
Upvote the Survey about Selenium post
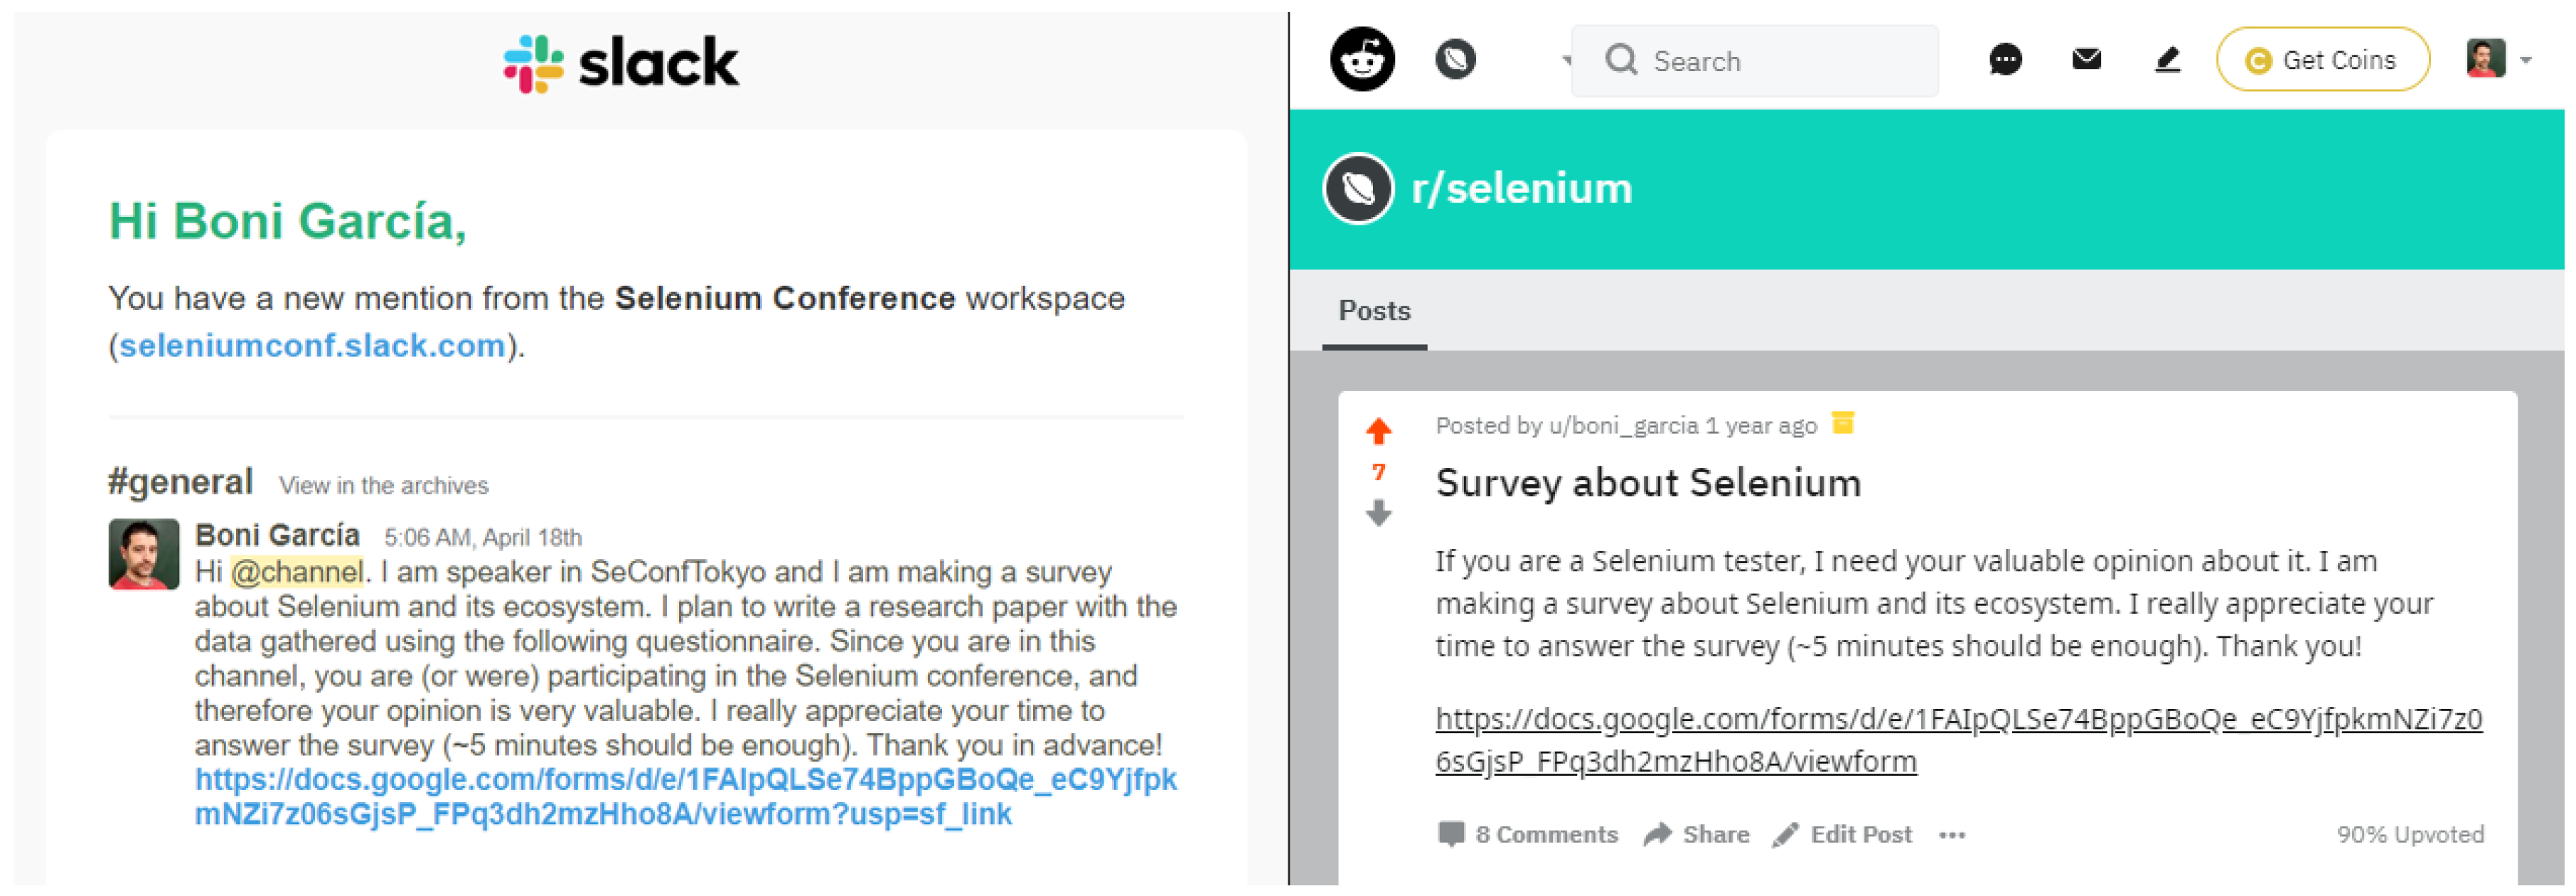coord(1378,431)
